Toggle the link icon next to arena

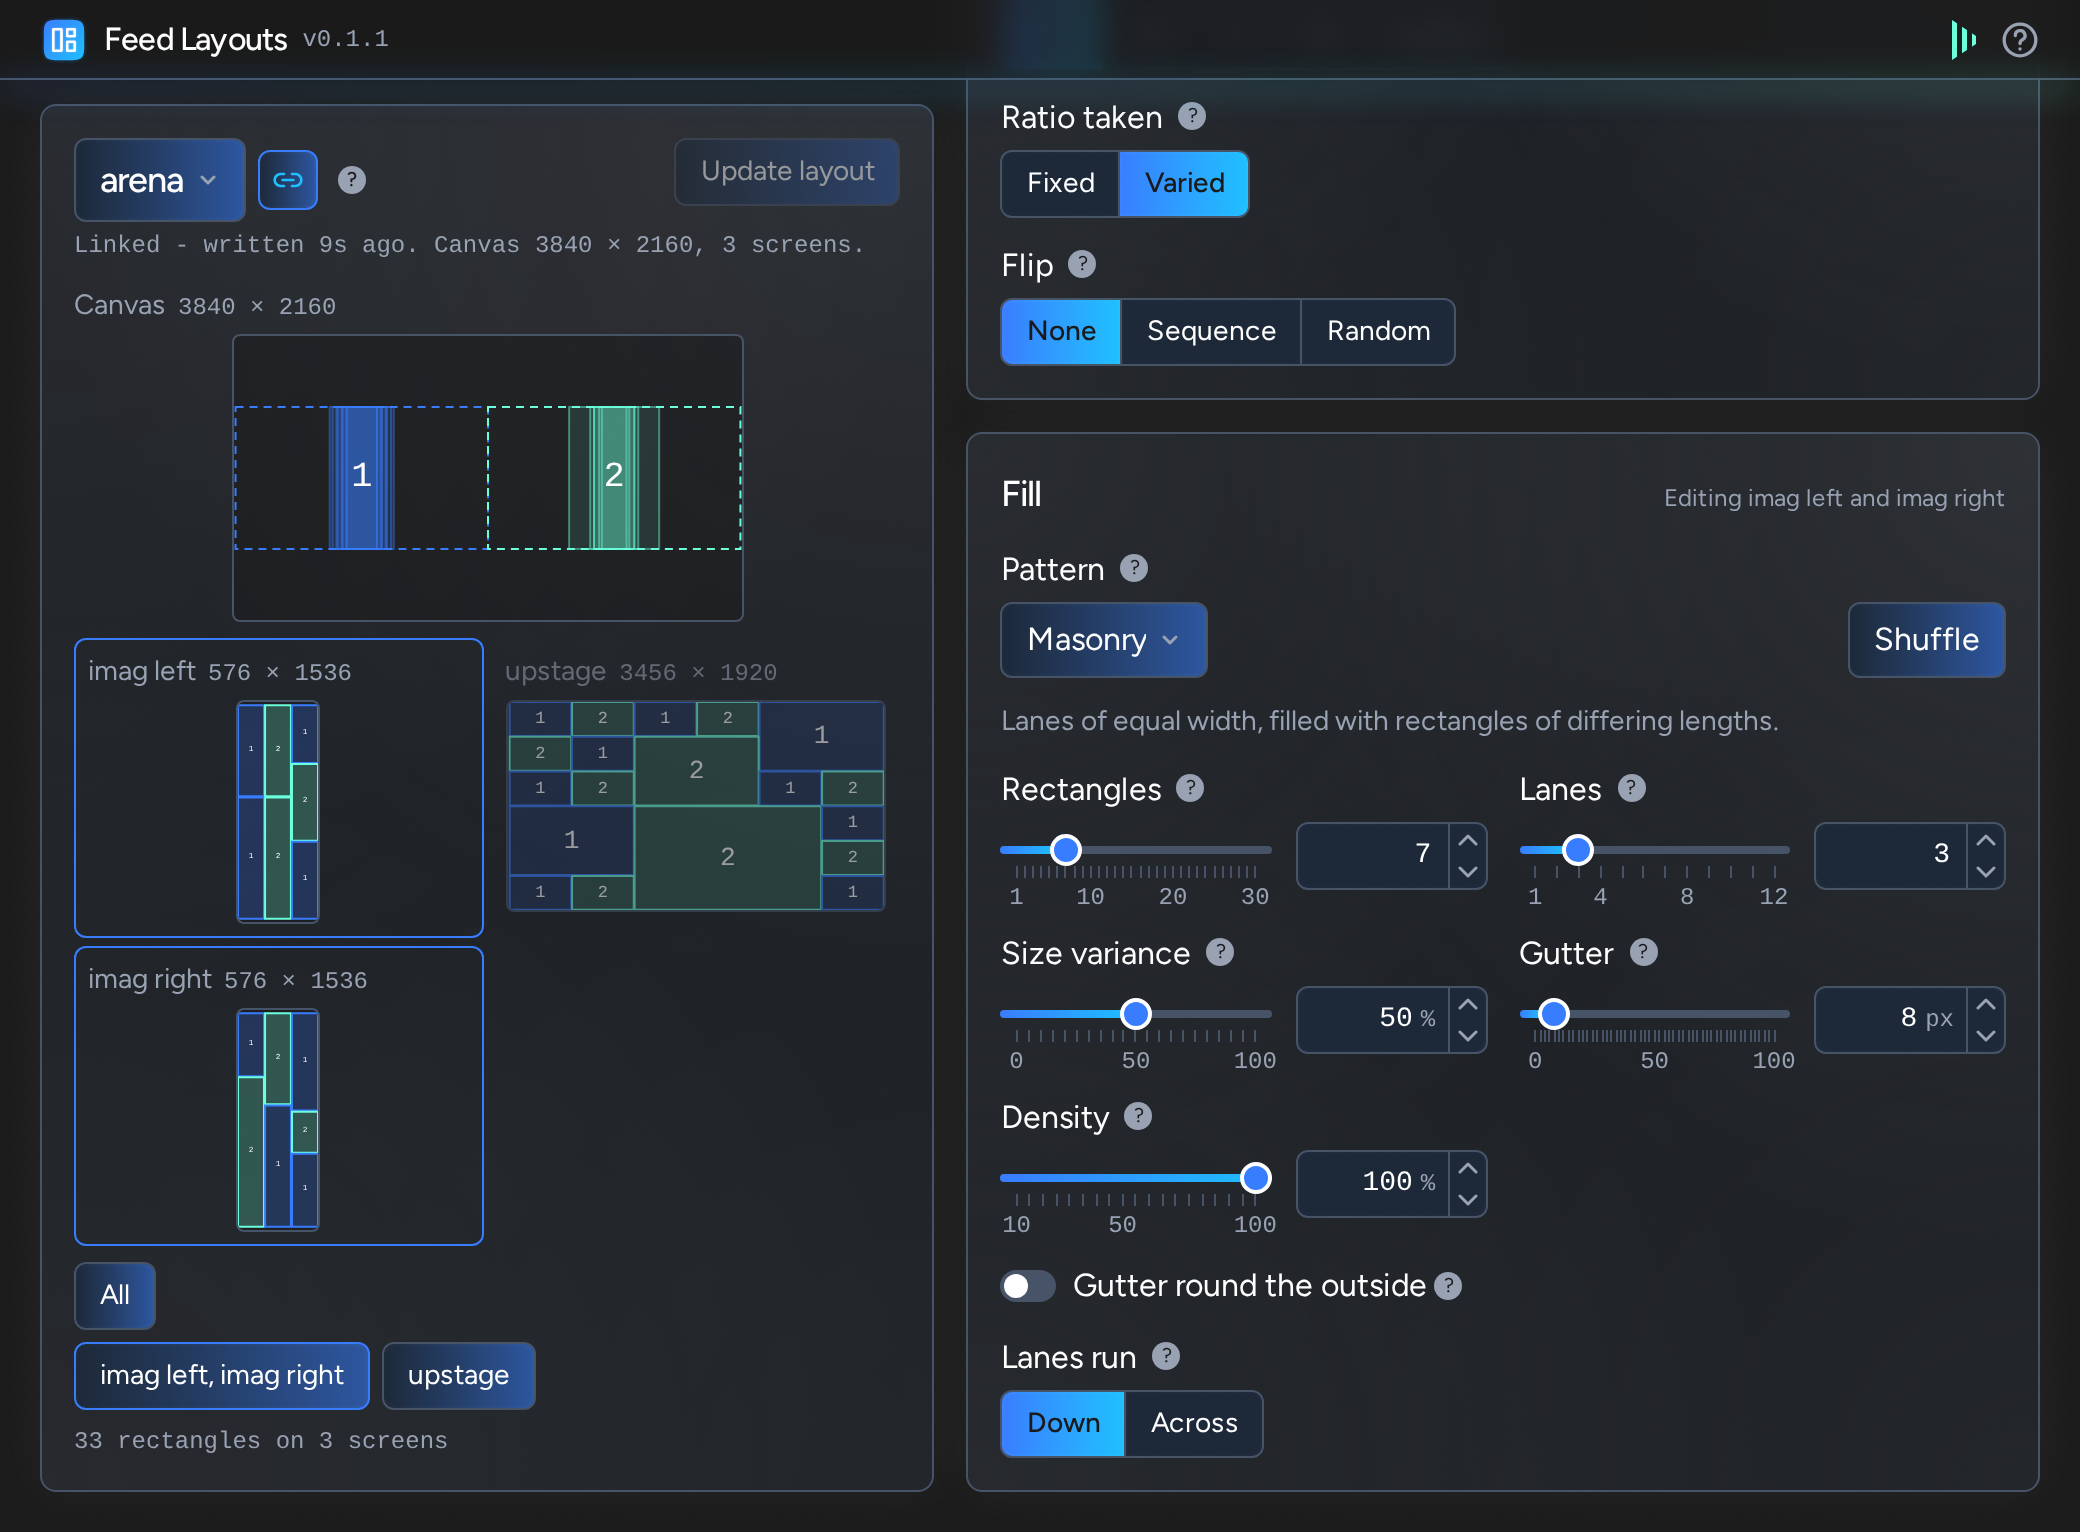click(288, 180)
